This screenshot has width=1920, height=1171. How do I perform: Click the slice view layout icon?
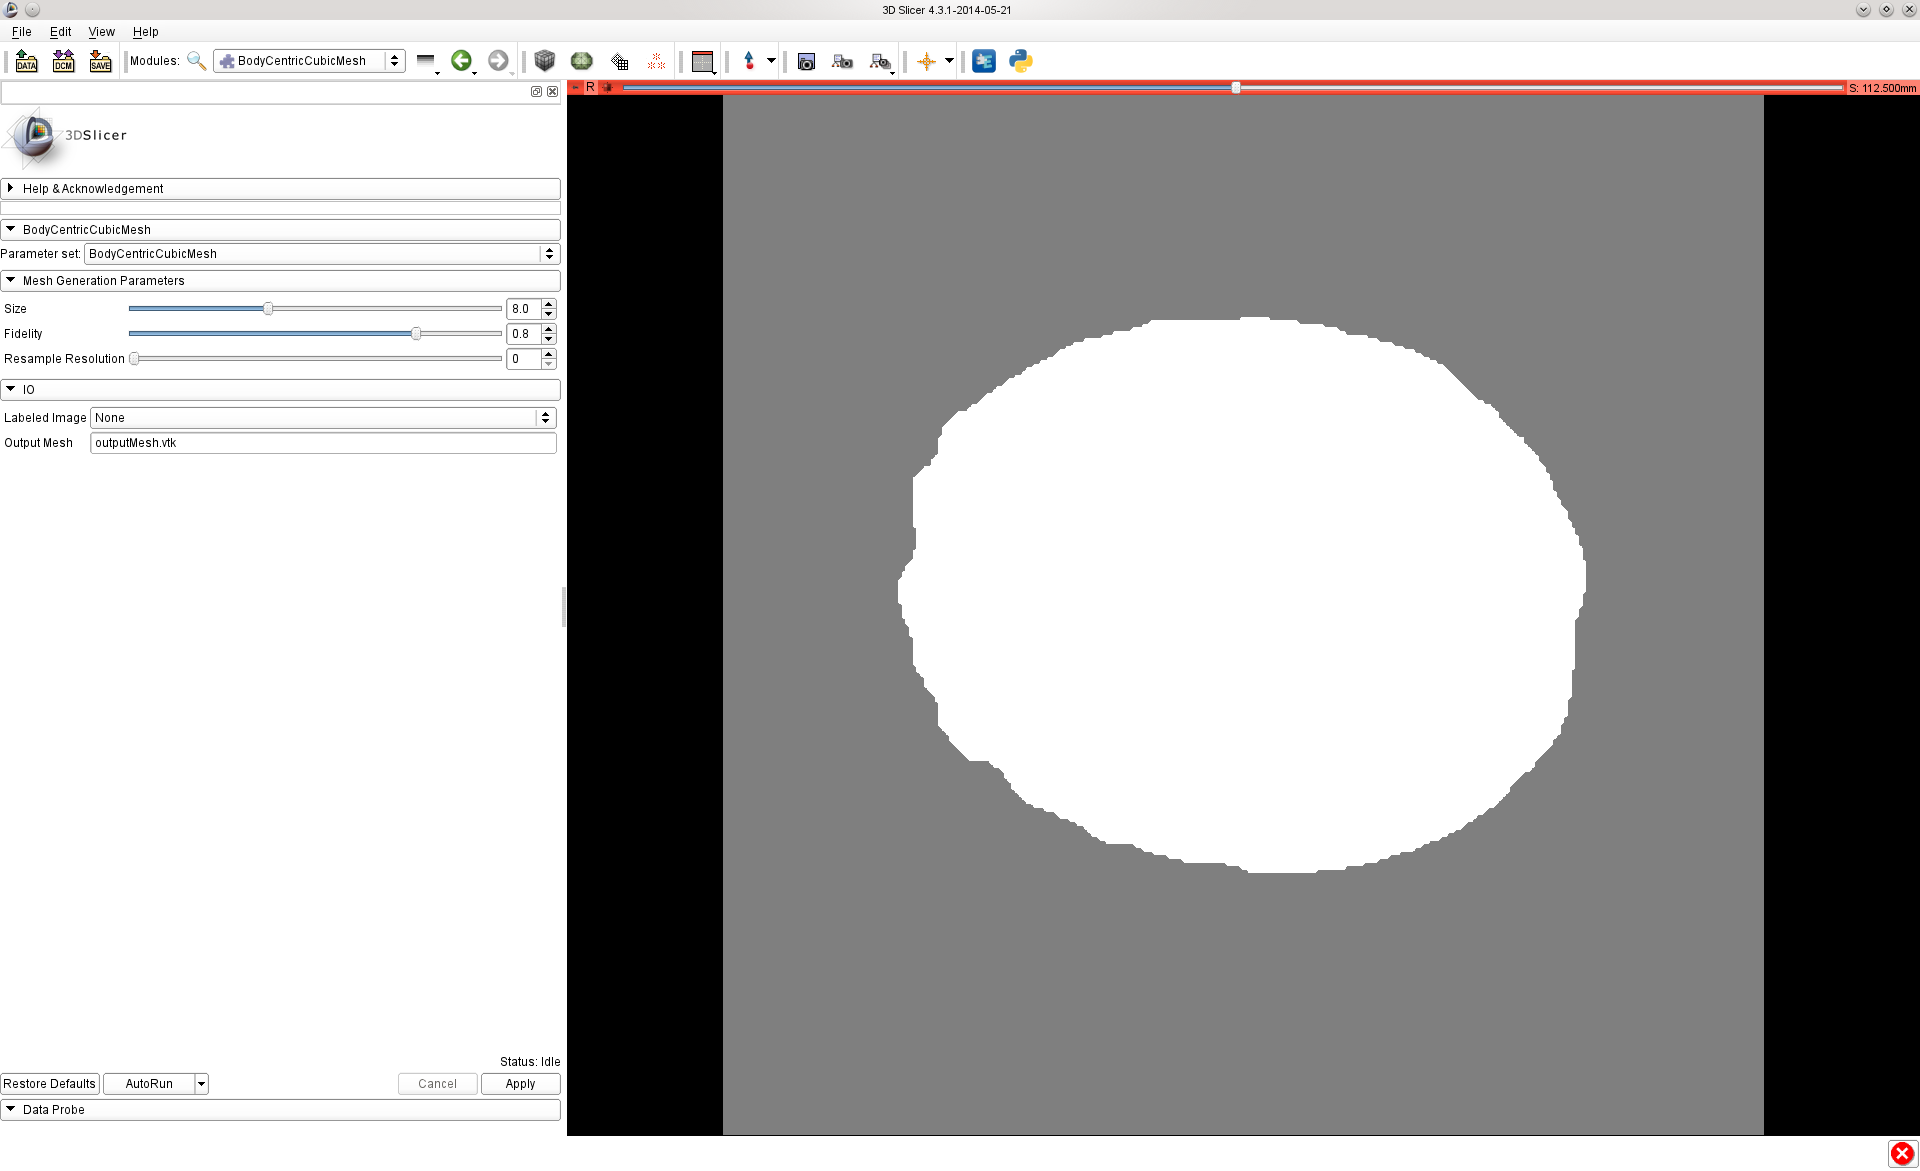[702, 61]
